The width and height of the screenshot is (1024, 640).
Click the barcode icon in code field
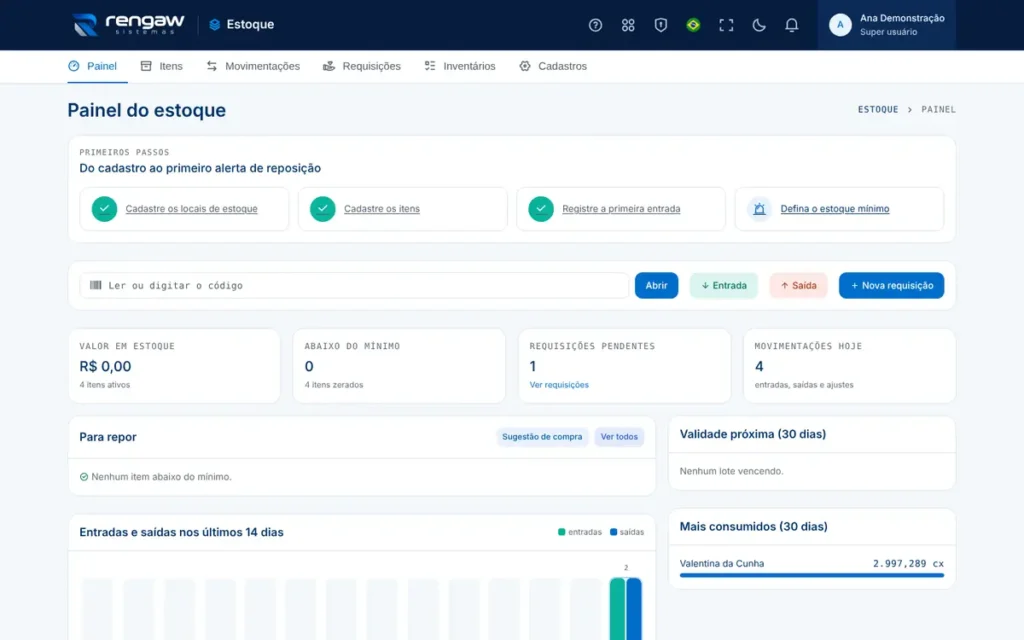[x=95, y=285]
